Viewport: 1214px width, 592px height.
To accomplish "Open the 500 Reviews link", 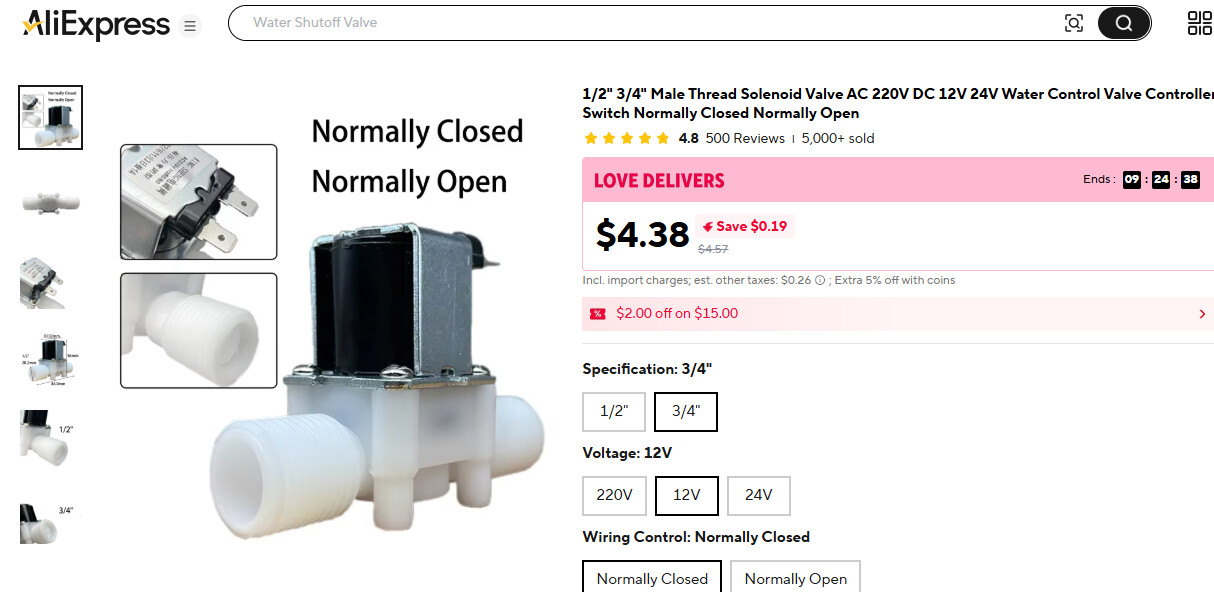I will click(x=745, y=139).
